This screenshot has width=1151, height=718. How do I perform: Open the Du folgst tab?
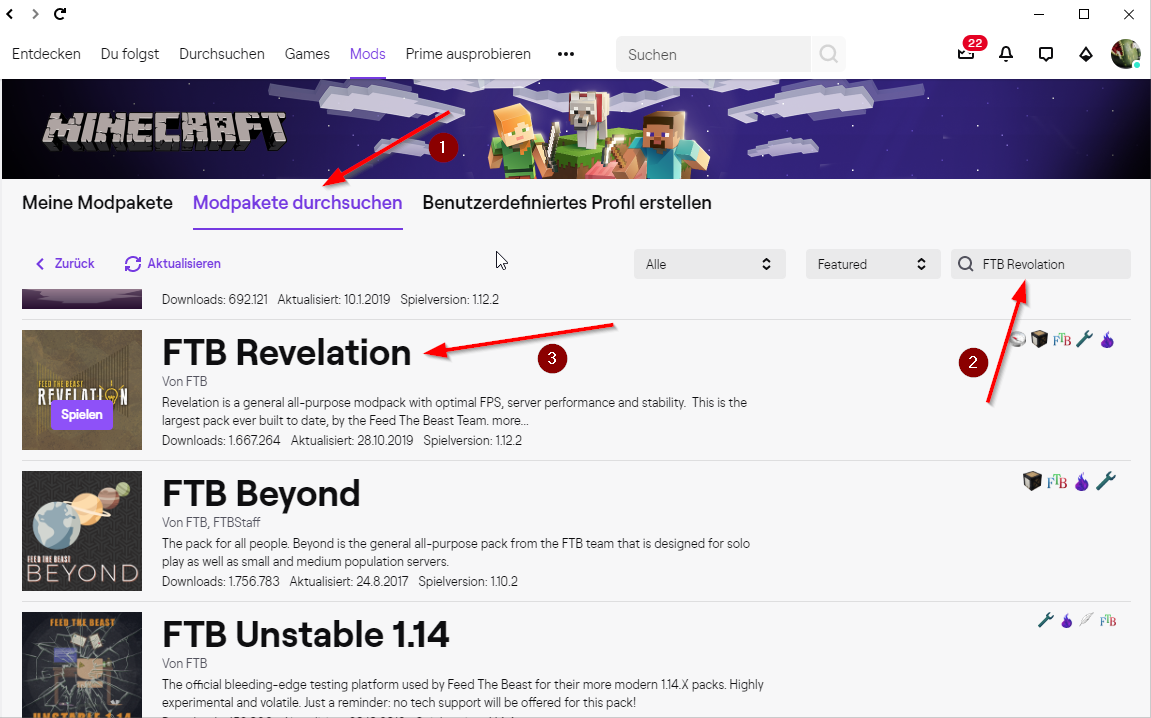pyautogui.click(x=130, y=54)
